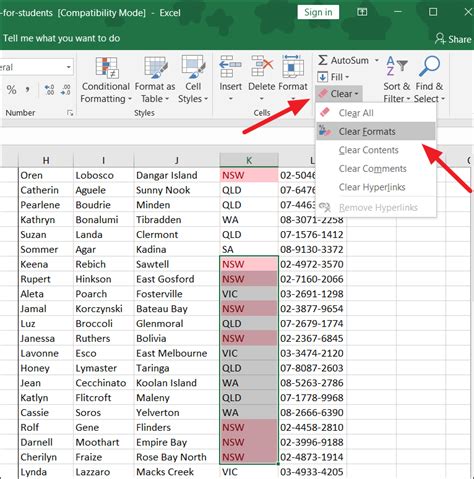The width and height of the screenshot is (474, 479).
Task: Click the NSW cell beside East Gosford
Action: [x=249, y=279]
